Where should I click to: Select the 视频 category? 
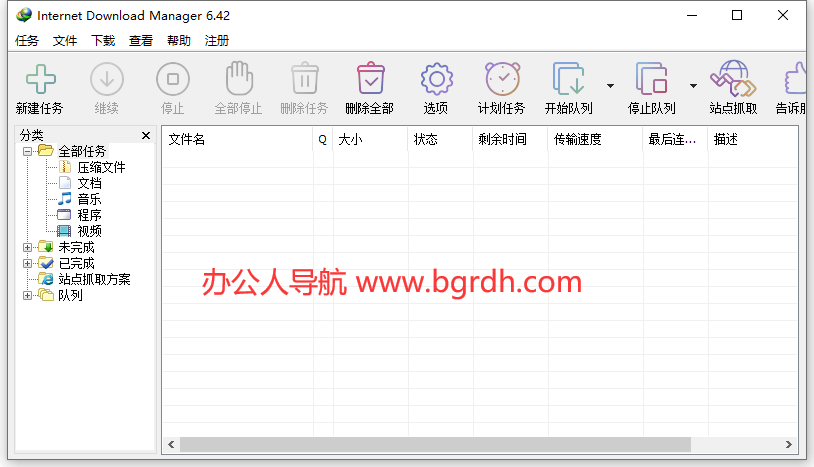tap(89, 231)
